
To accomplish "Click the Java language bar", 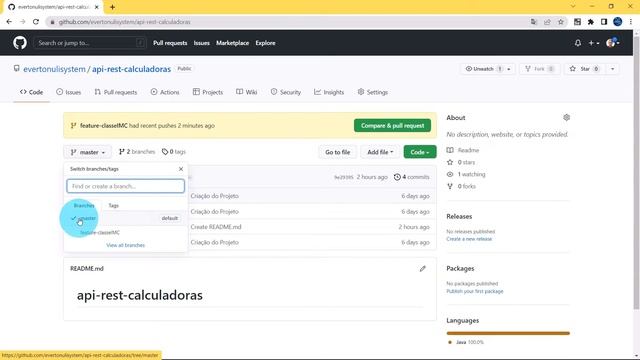I will pos(508,333).
